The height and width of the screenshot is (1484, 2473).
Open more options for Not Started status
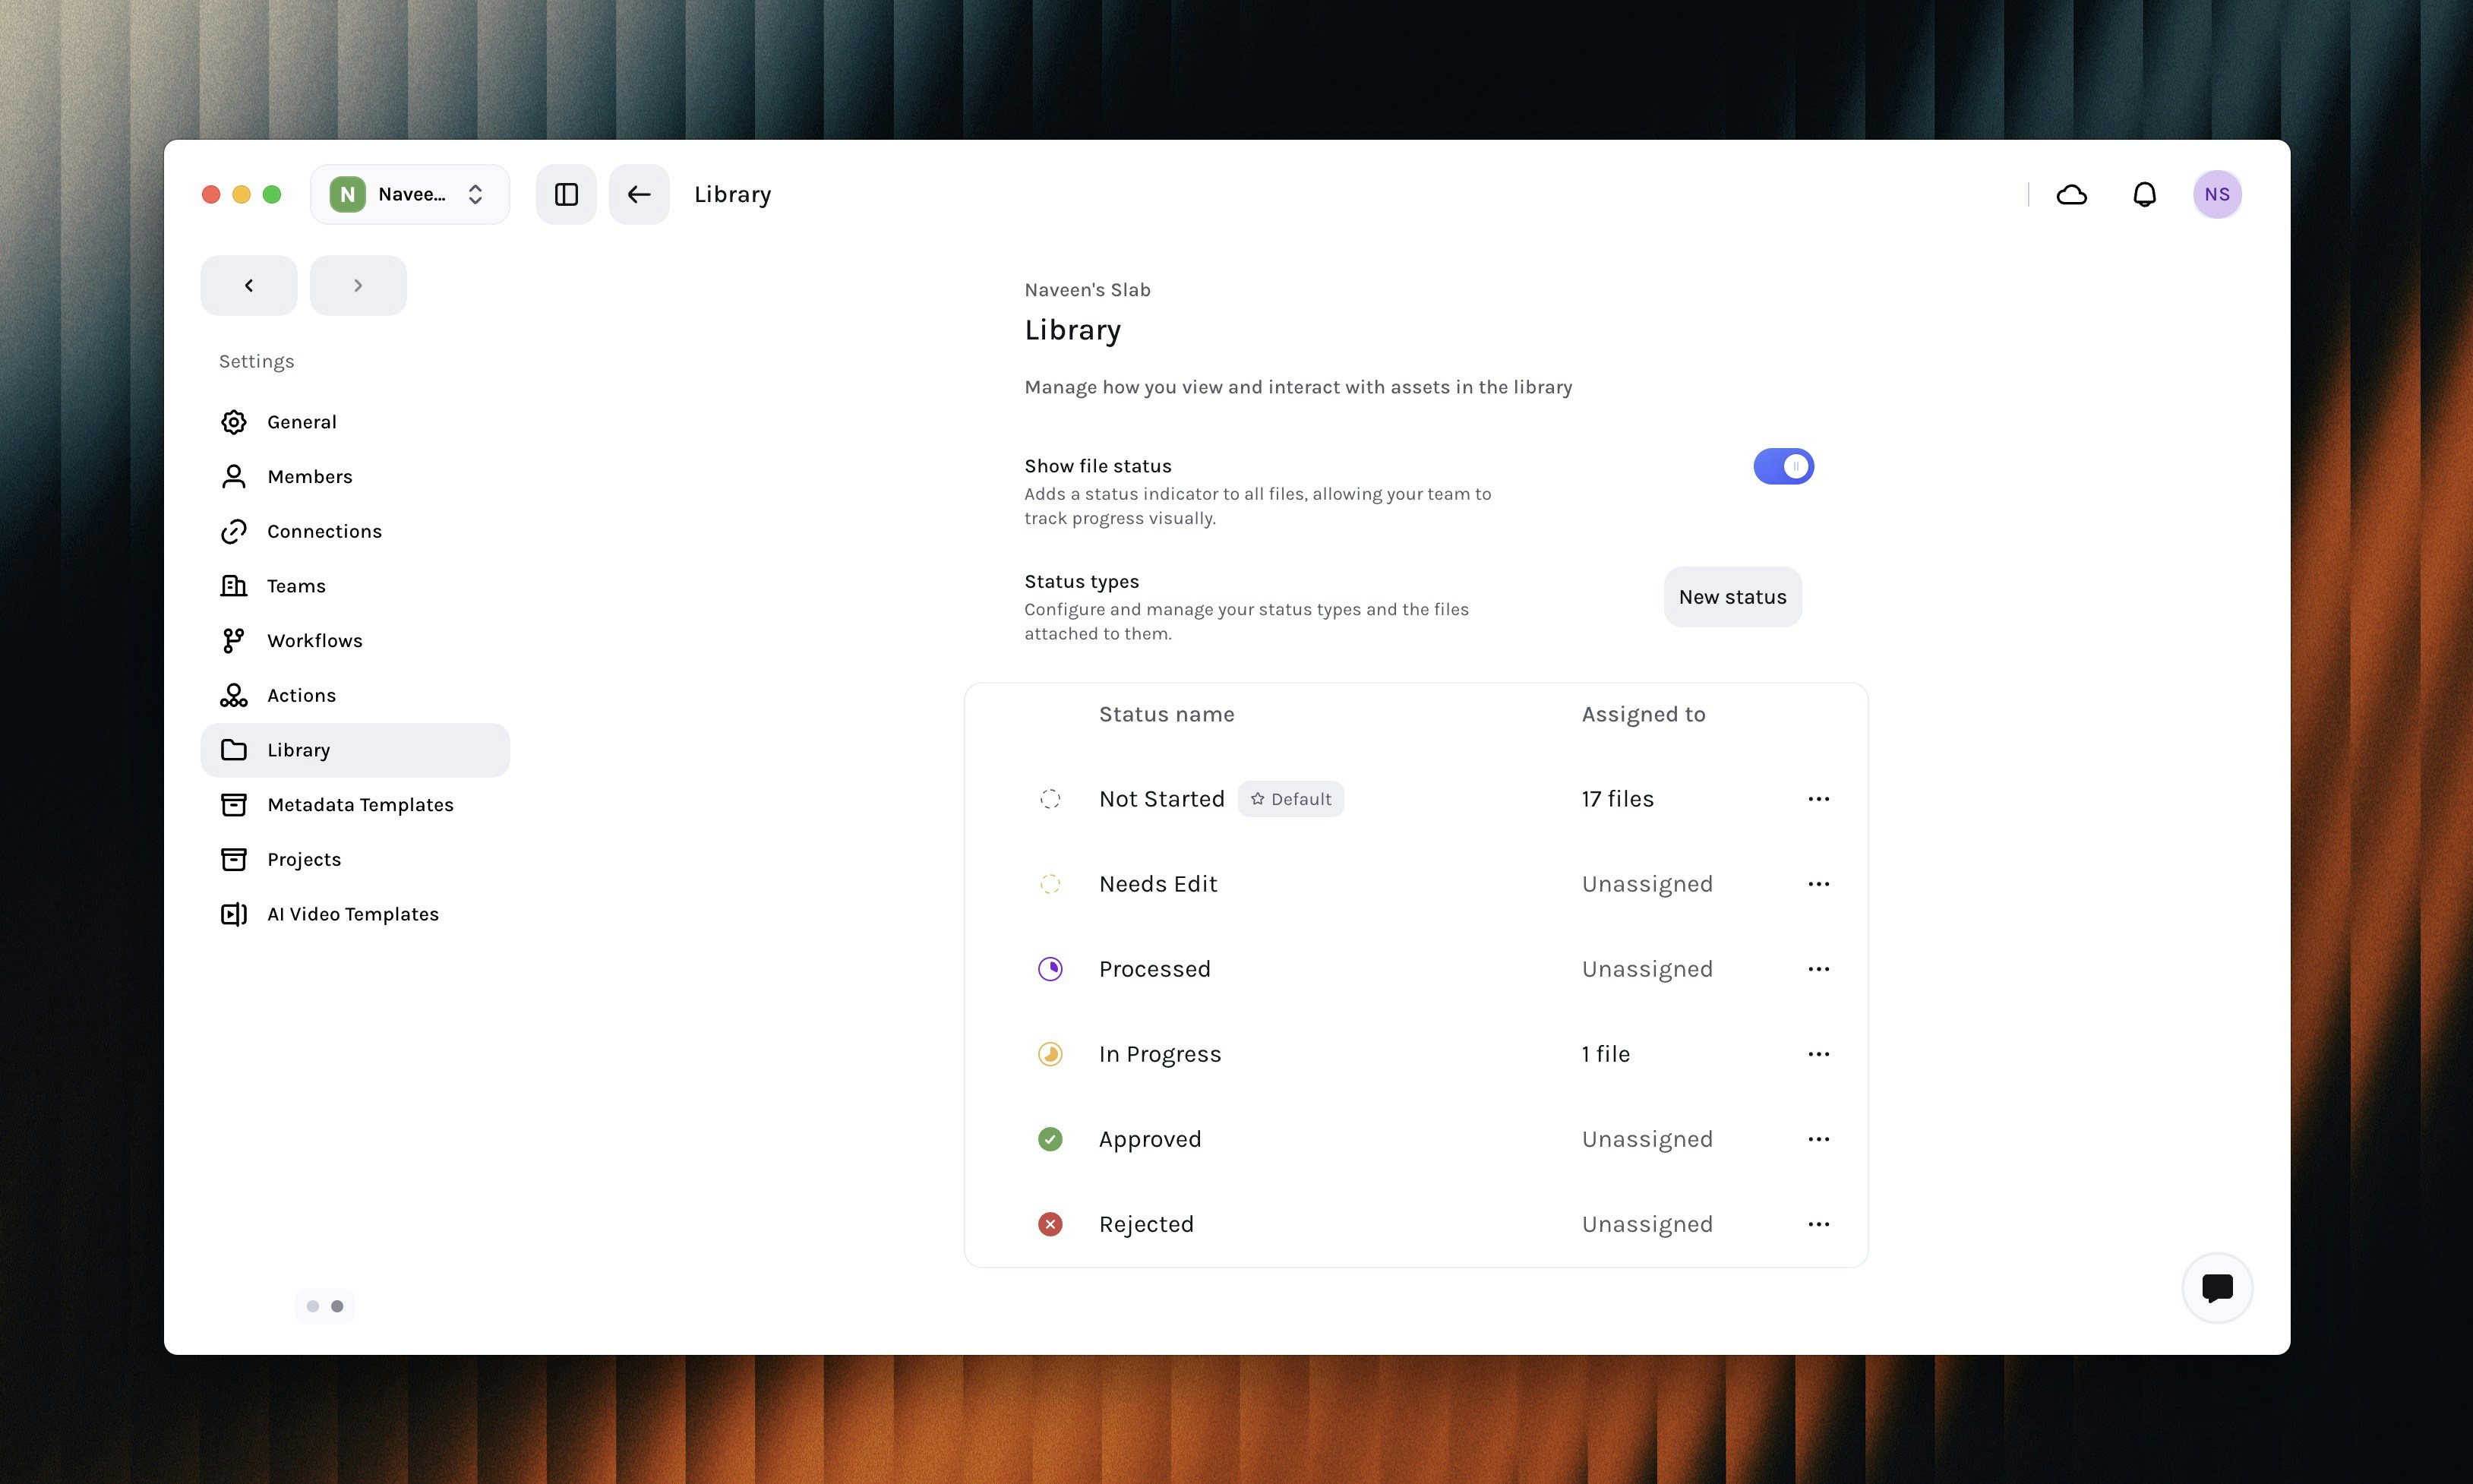click(x=1818, y=799)
